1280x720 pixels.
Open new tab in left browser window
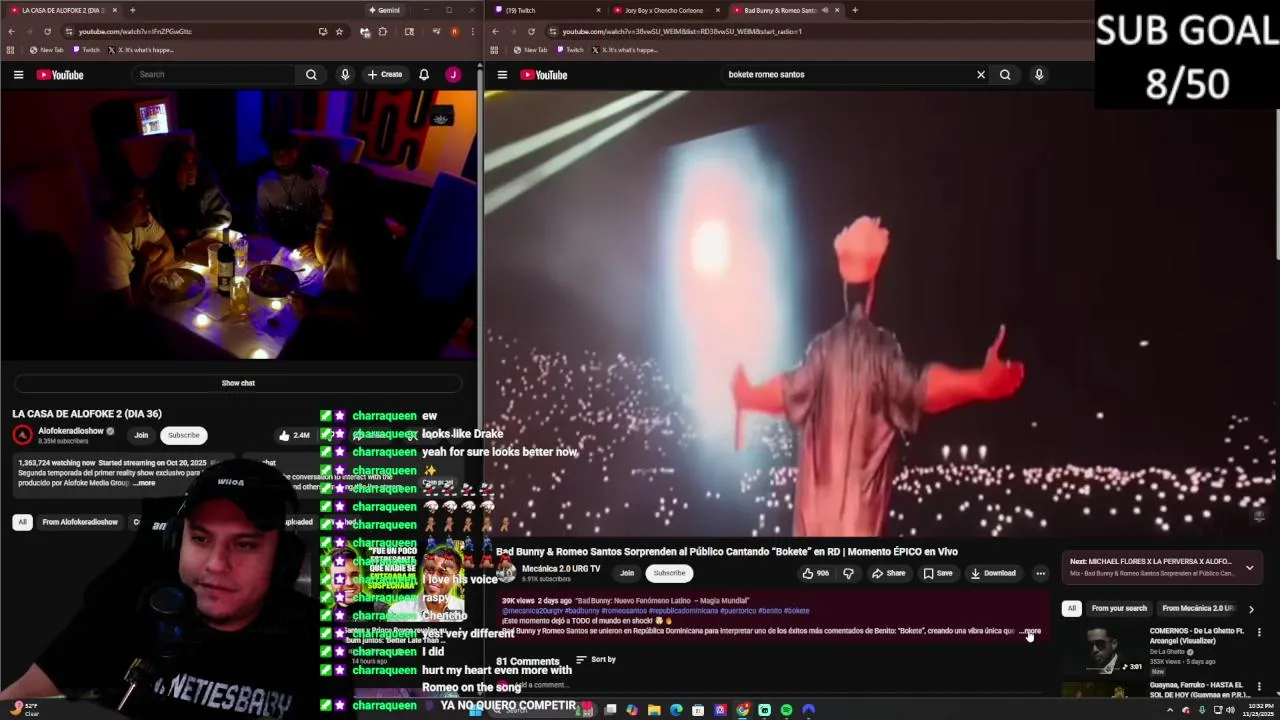pos(132,10)
